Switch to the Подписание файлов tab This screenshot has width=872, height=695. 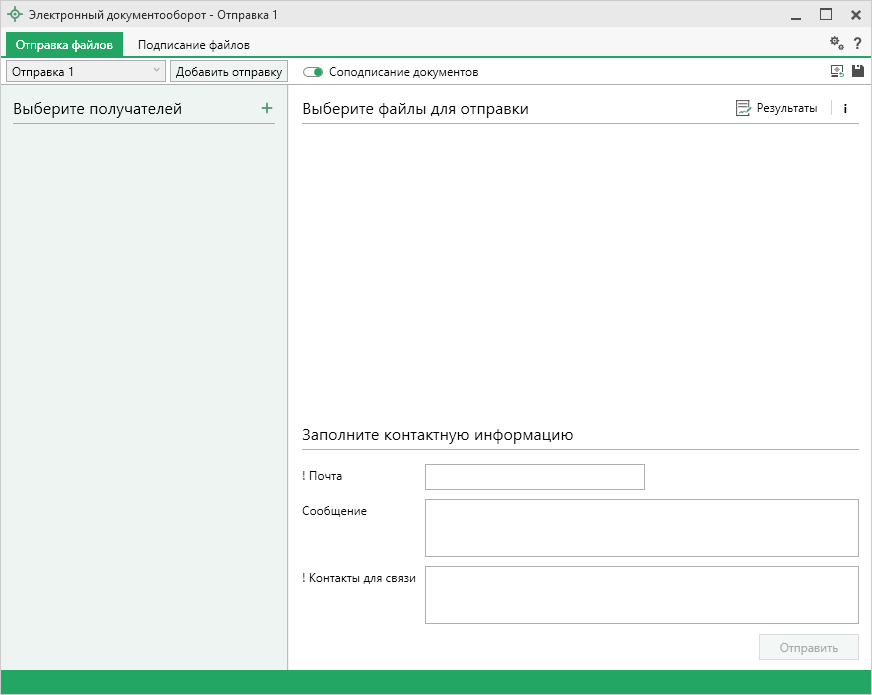194,45
